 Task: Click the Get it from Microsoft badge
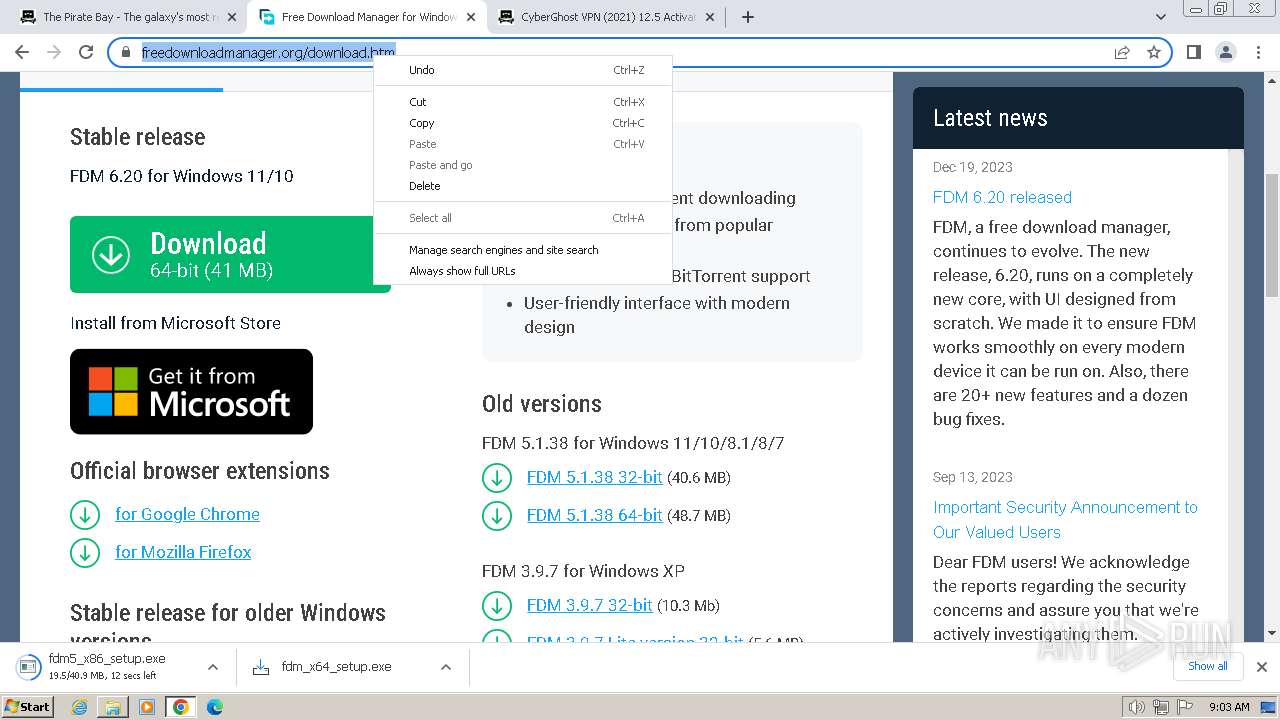coord(191,392)
